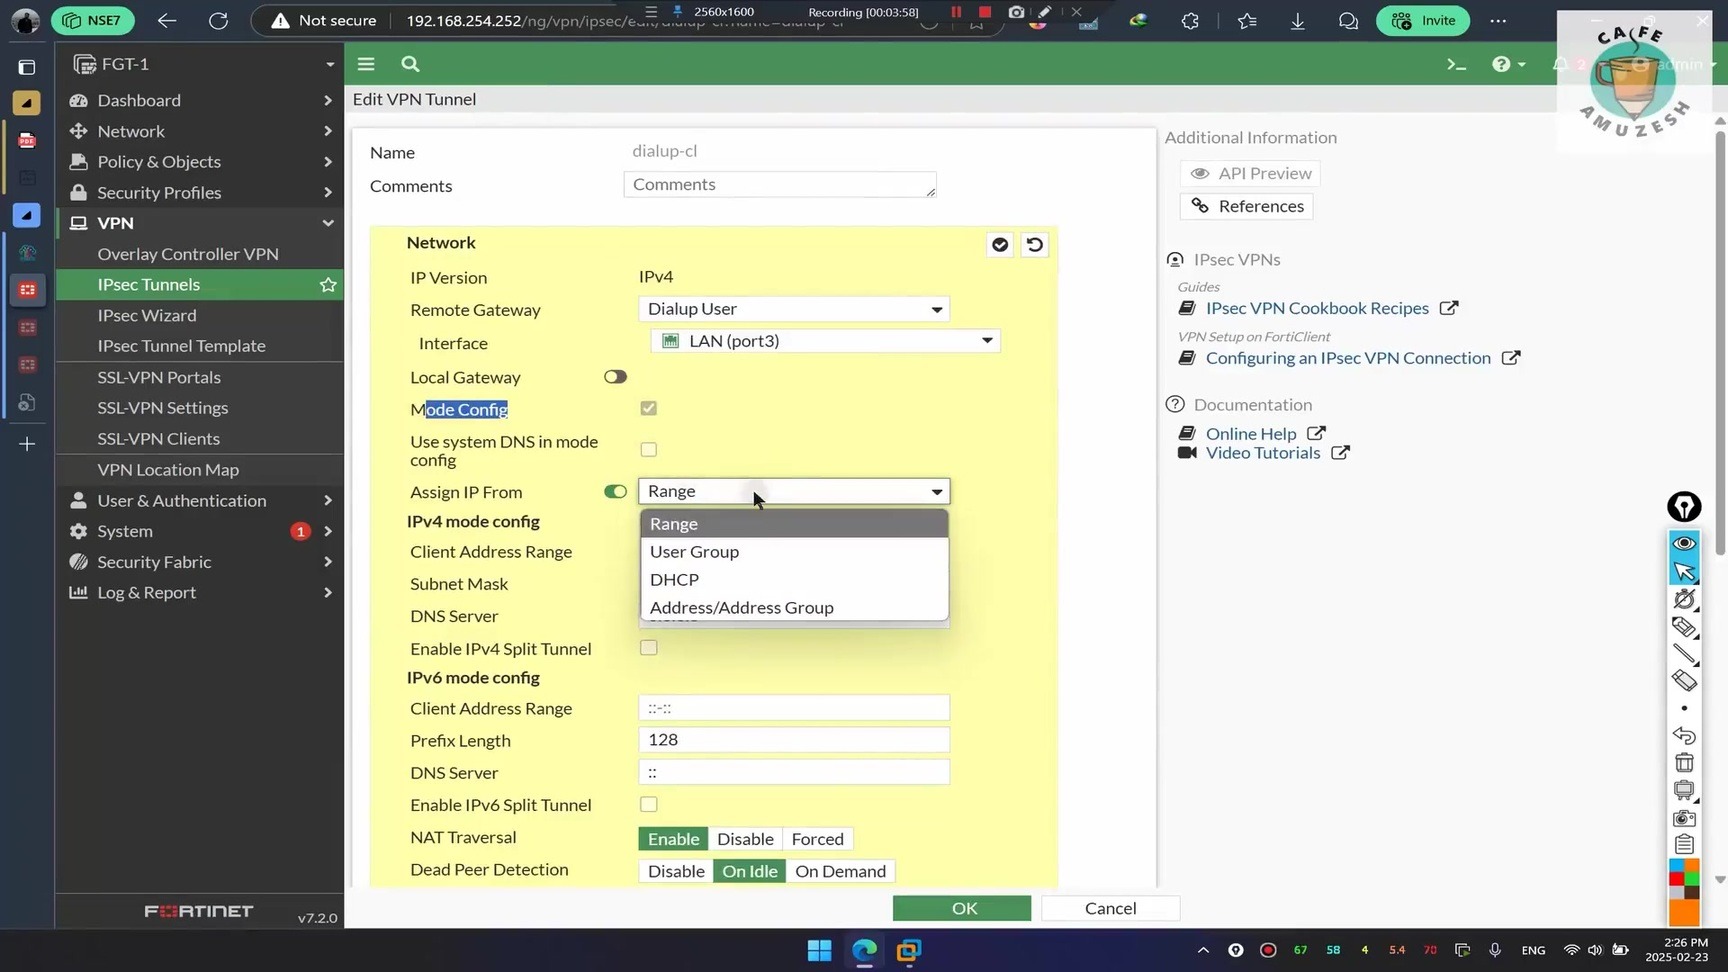Open browser favorites star icon
1728x972 pixels.
click(x=1247, y=20)
